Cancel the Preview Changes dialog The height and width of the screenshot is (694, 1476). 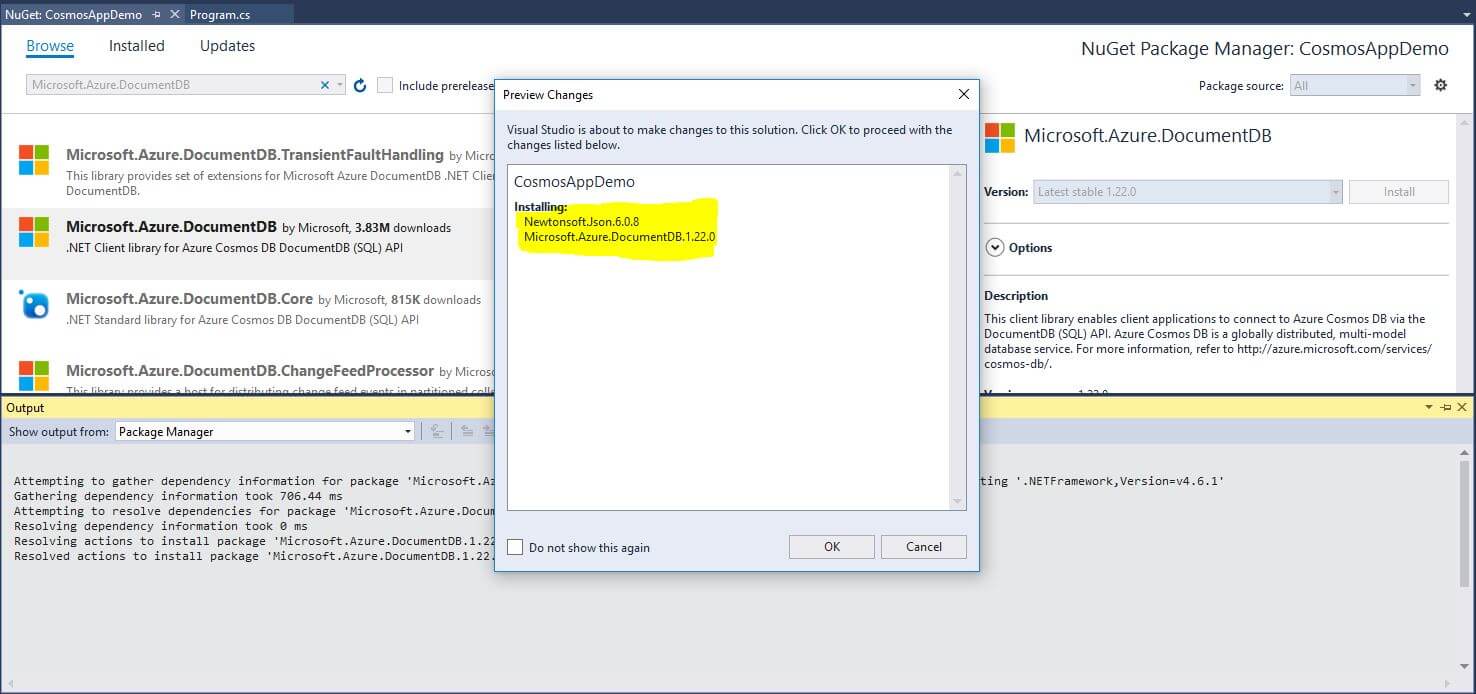pyautogui.click(x=923, y=547)
